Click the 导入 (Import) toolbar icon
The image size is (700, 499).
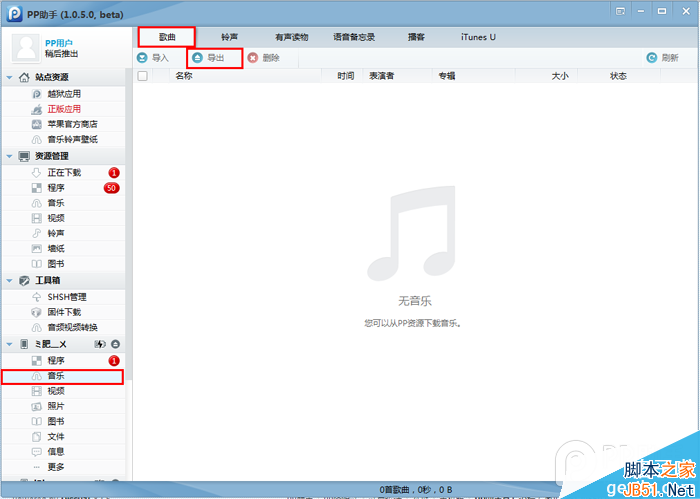pyautogui.click(x=143, y=58)
